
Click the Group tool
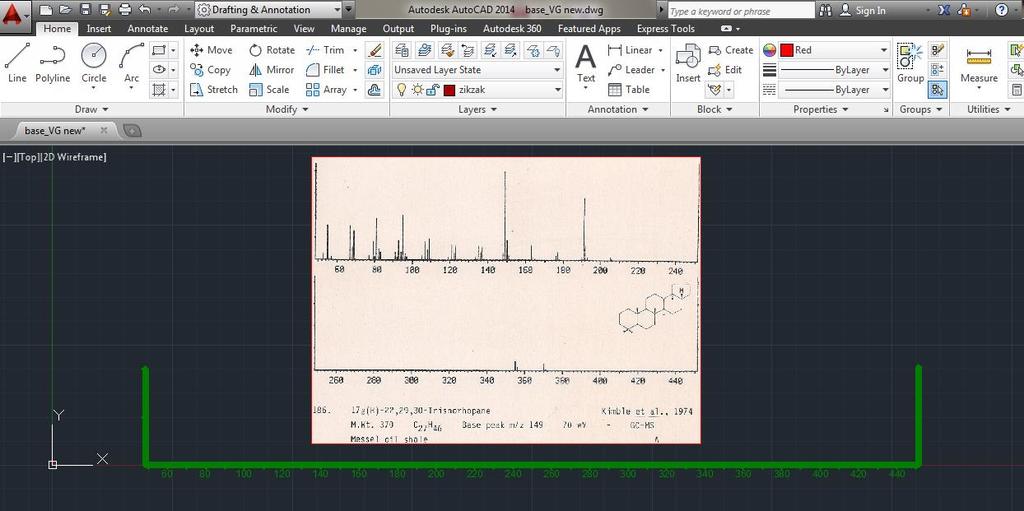click(x=910, y=63)
